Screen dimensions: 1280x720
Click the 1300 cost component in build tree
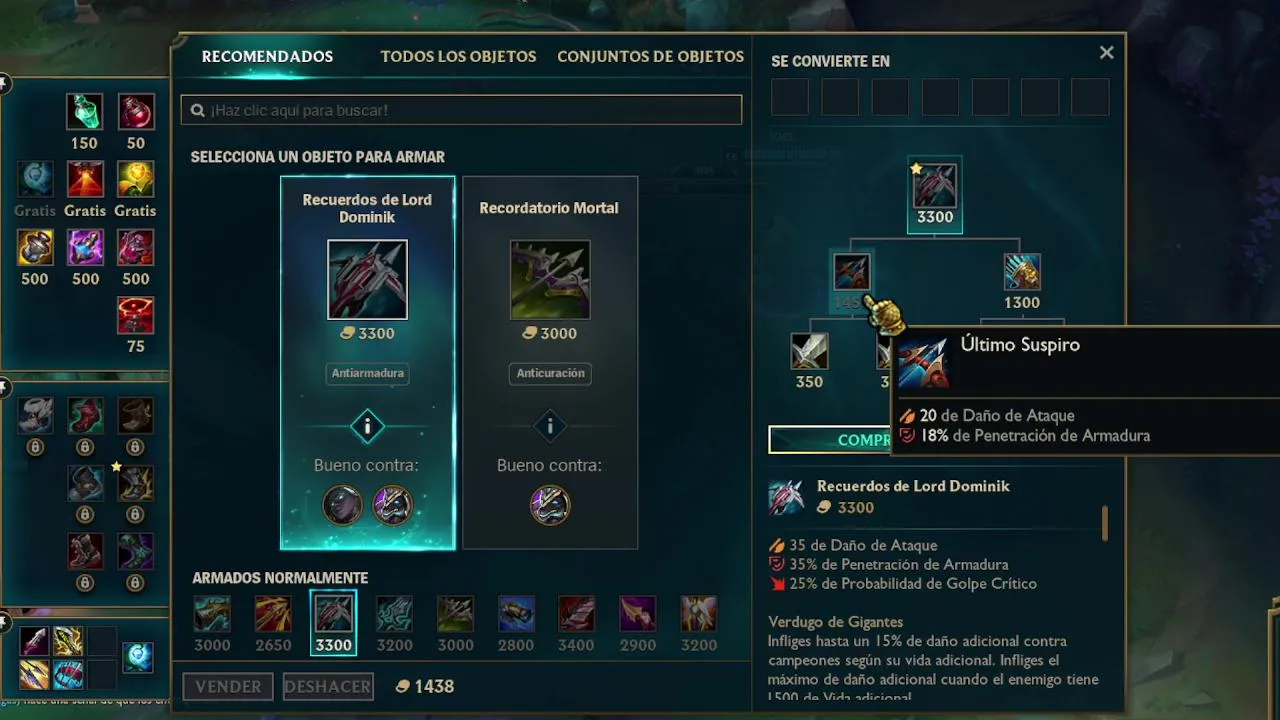coord(1022,272)
